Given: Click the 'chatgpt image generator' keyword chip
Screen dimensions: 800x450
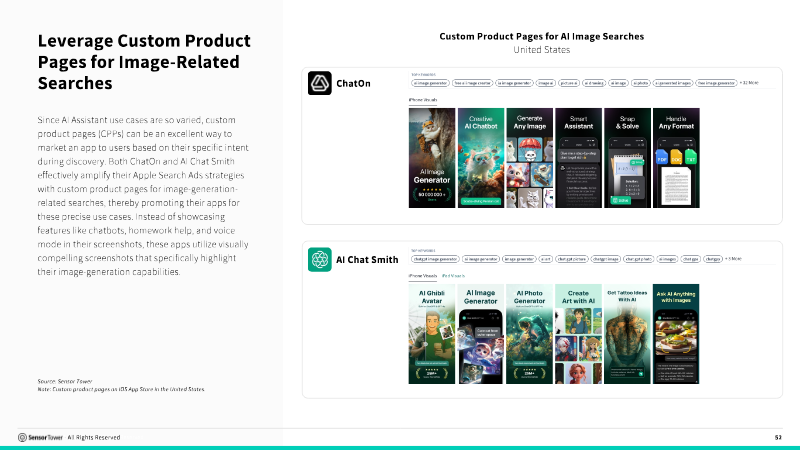Looking at the screenshot, I should pos(435,259).
